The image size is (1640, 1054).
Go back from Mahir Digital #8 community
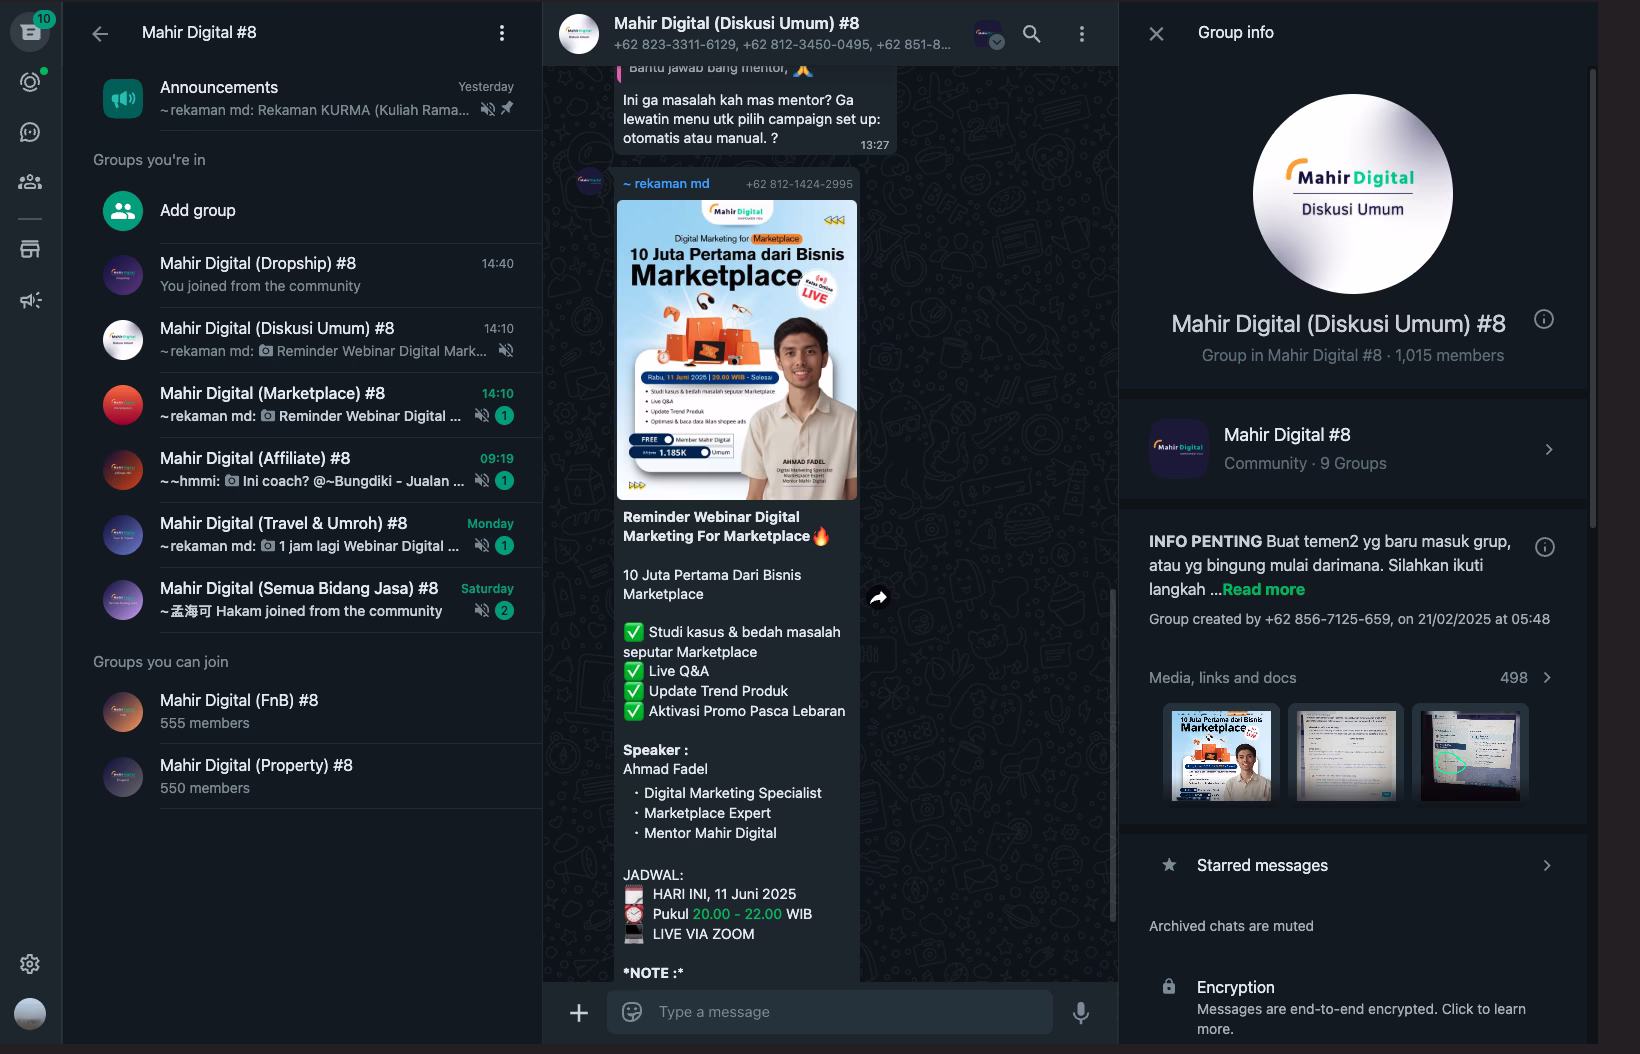click(100, 33)
